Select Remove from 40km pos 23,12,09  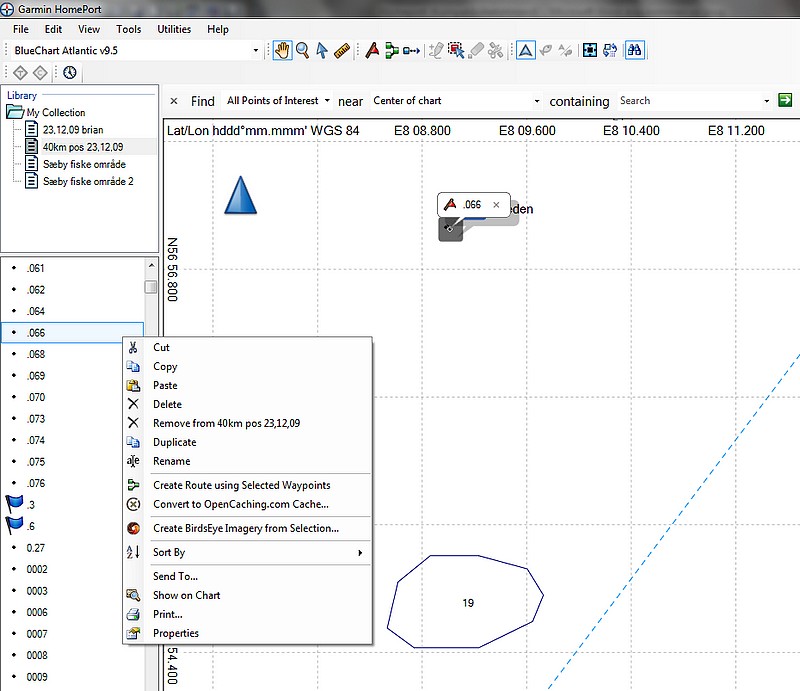(x=247, y=423)
